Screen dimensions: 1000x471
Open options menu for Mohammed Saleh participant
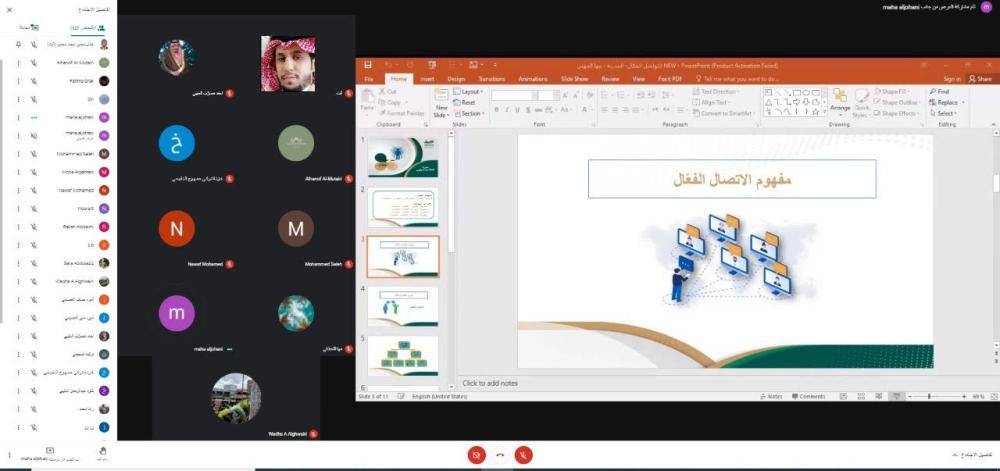17,154
